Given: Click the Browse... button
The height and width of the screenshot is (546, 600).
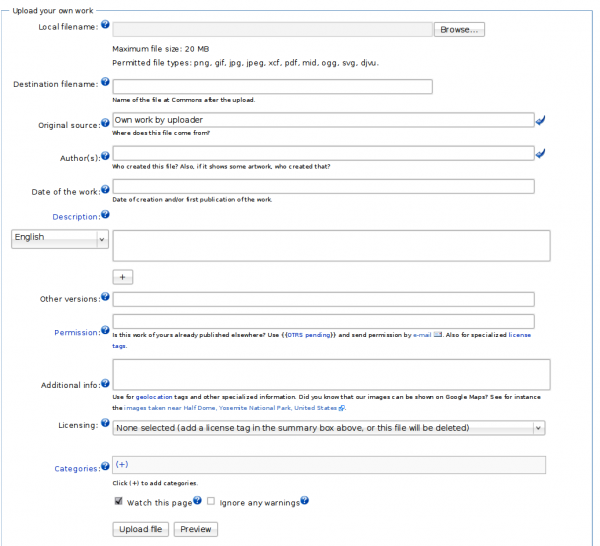Looking at the screenshot, I should tap(459, 29).
